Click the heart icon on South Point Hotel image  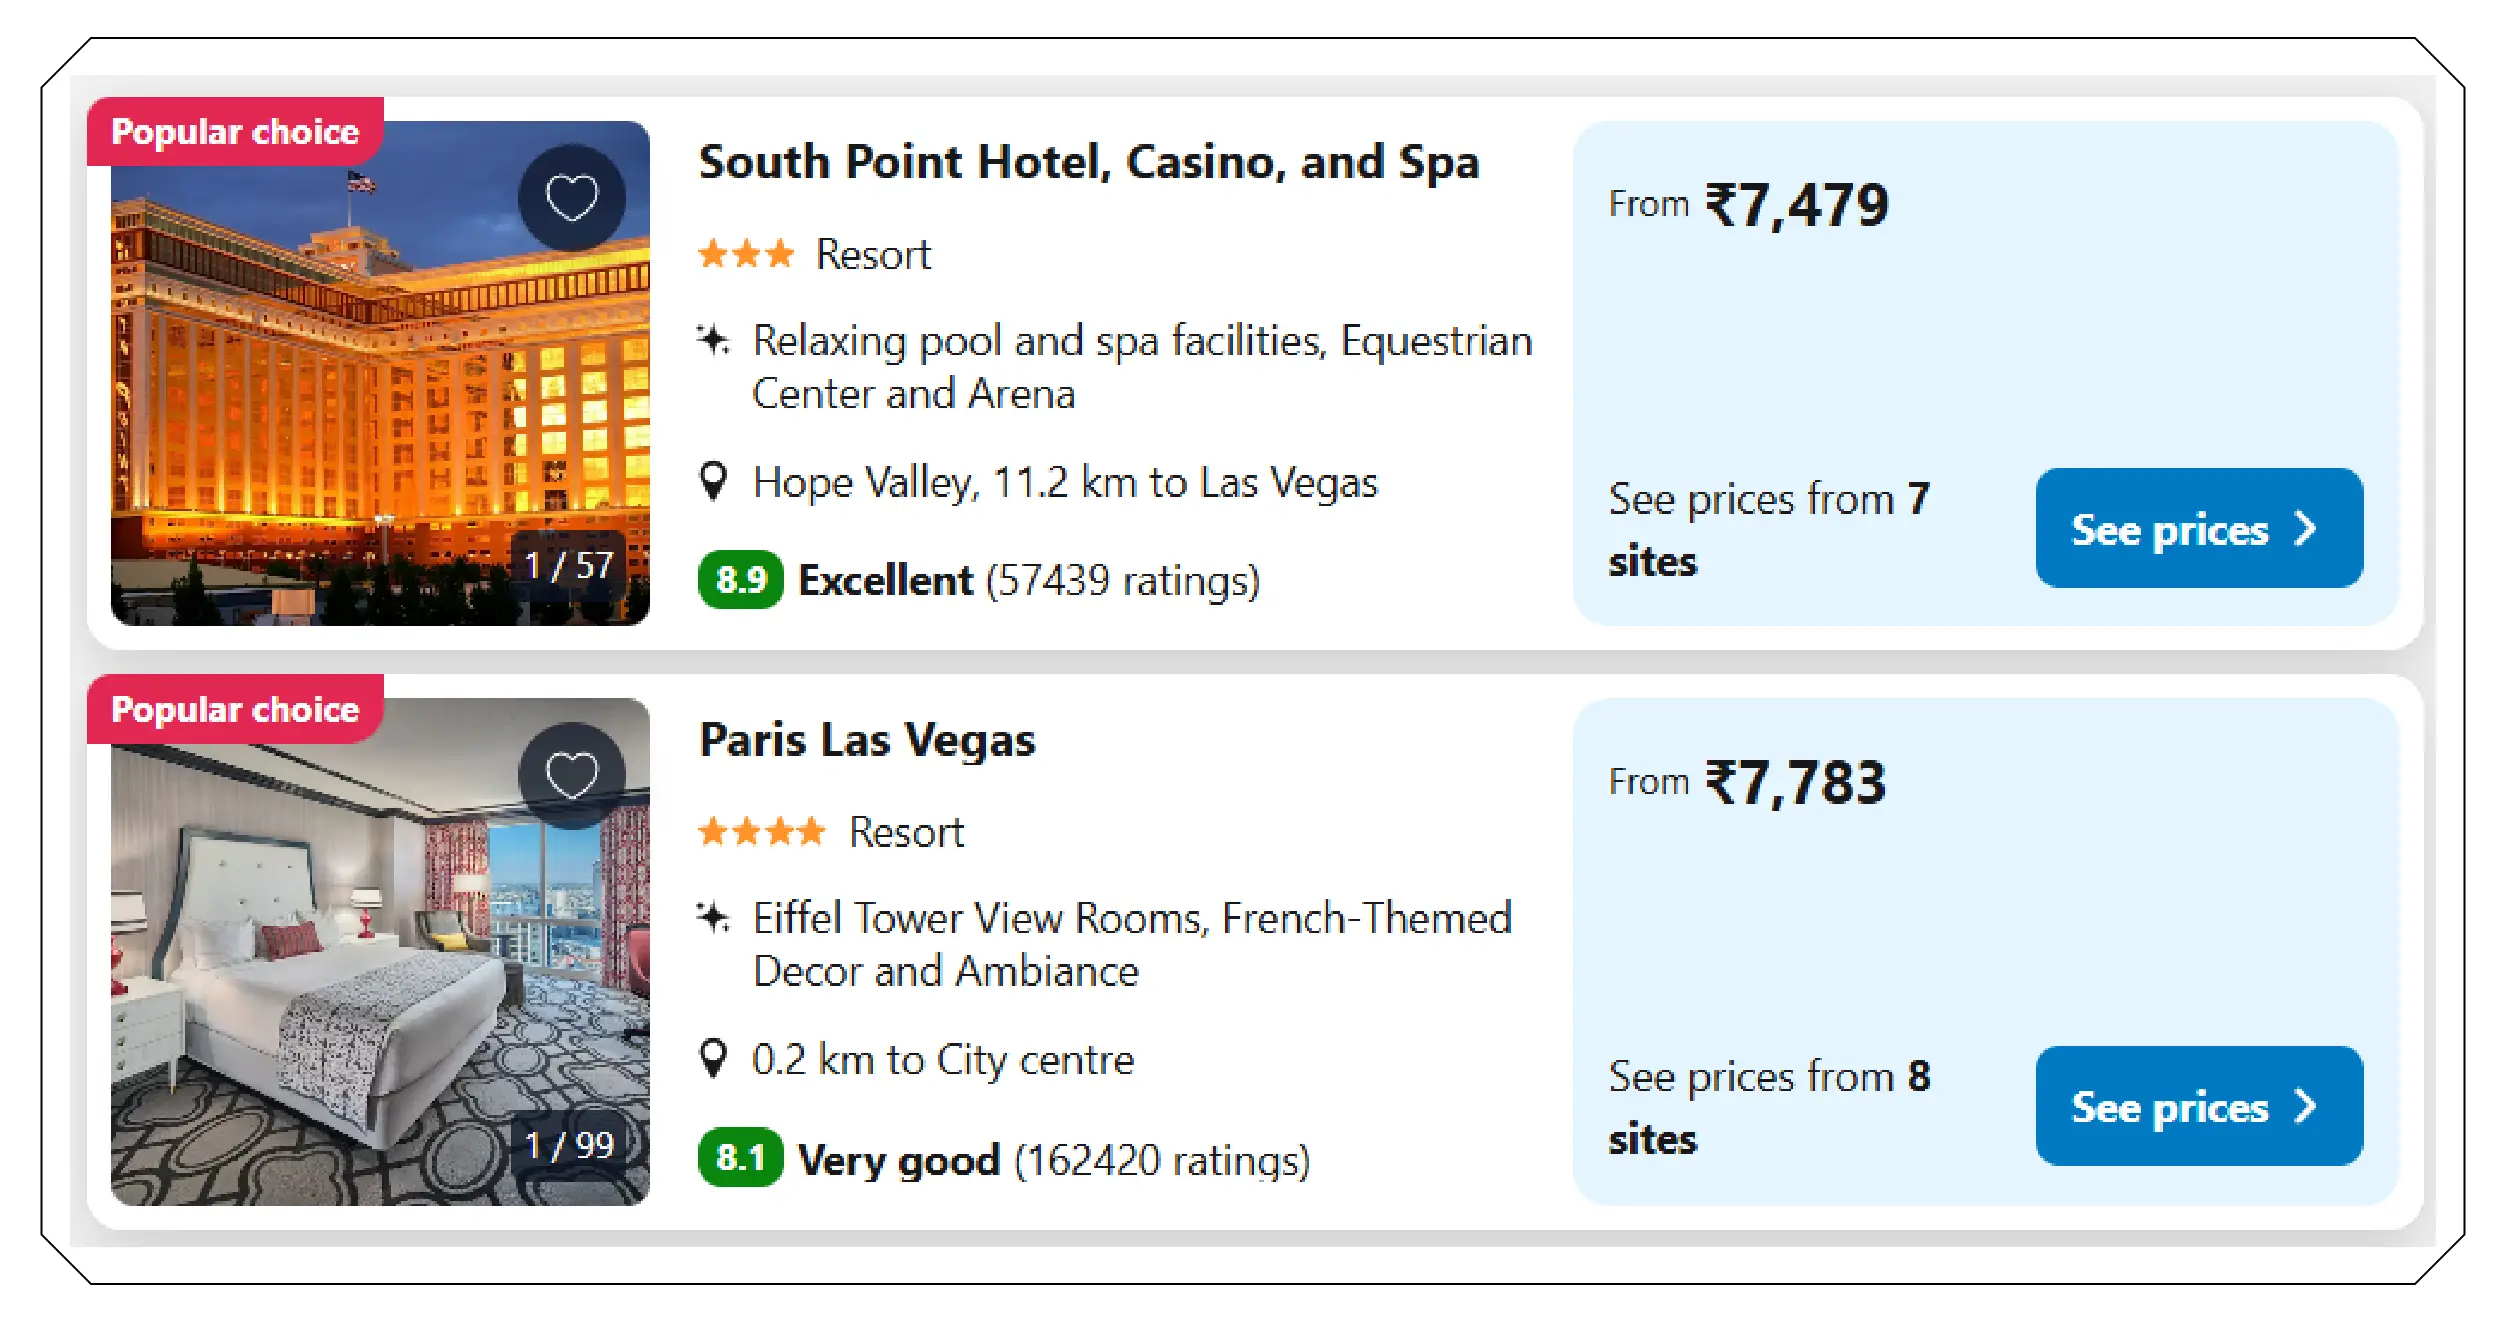573,196
